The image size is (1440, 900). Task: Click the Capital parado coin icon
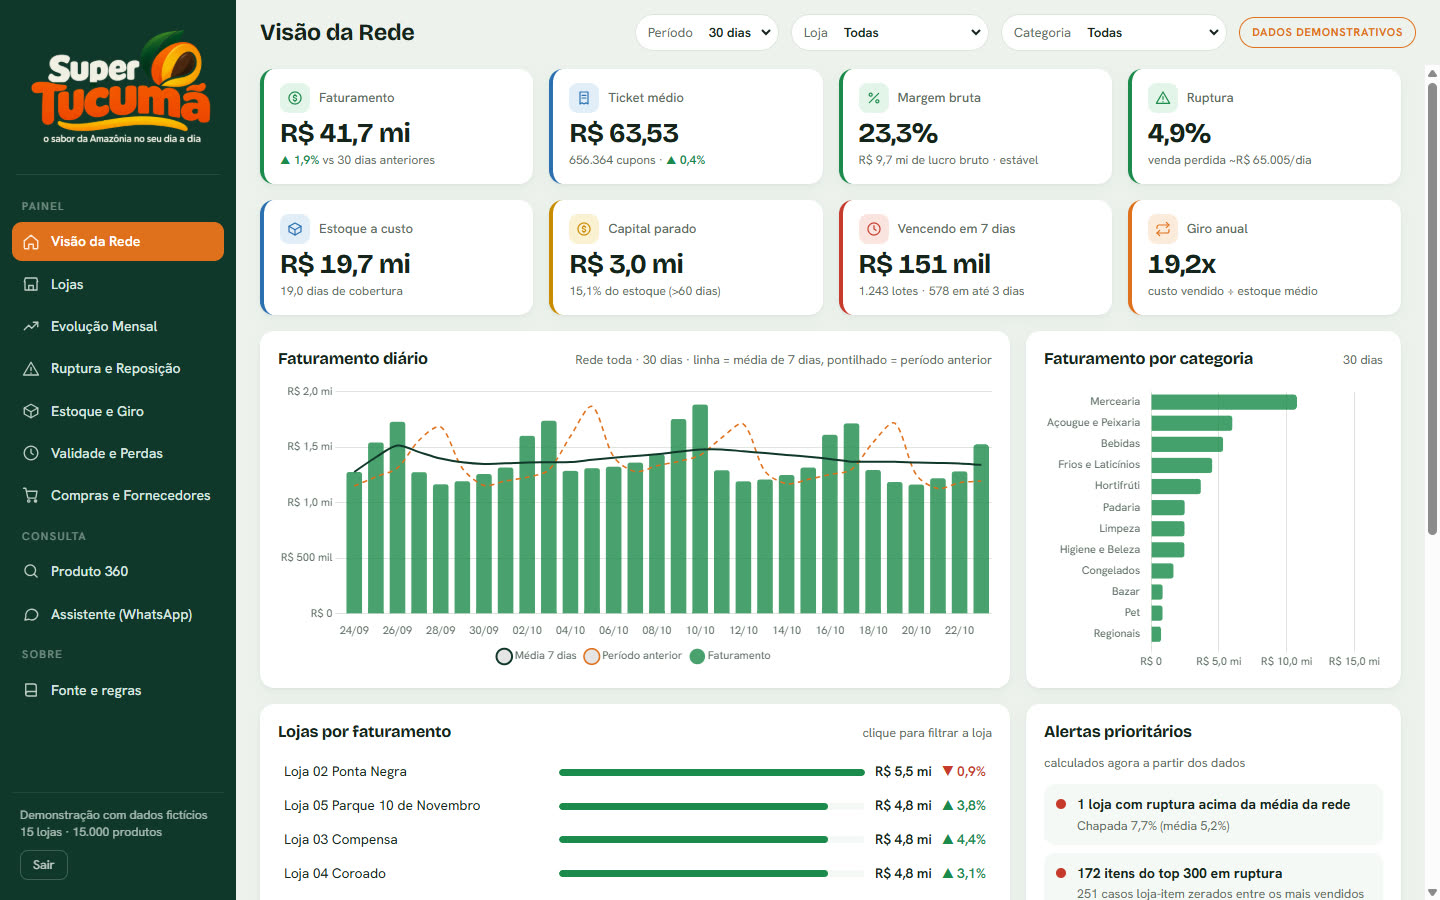(x=584, y=229)
